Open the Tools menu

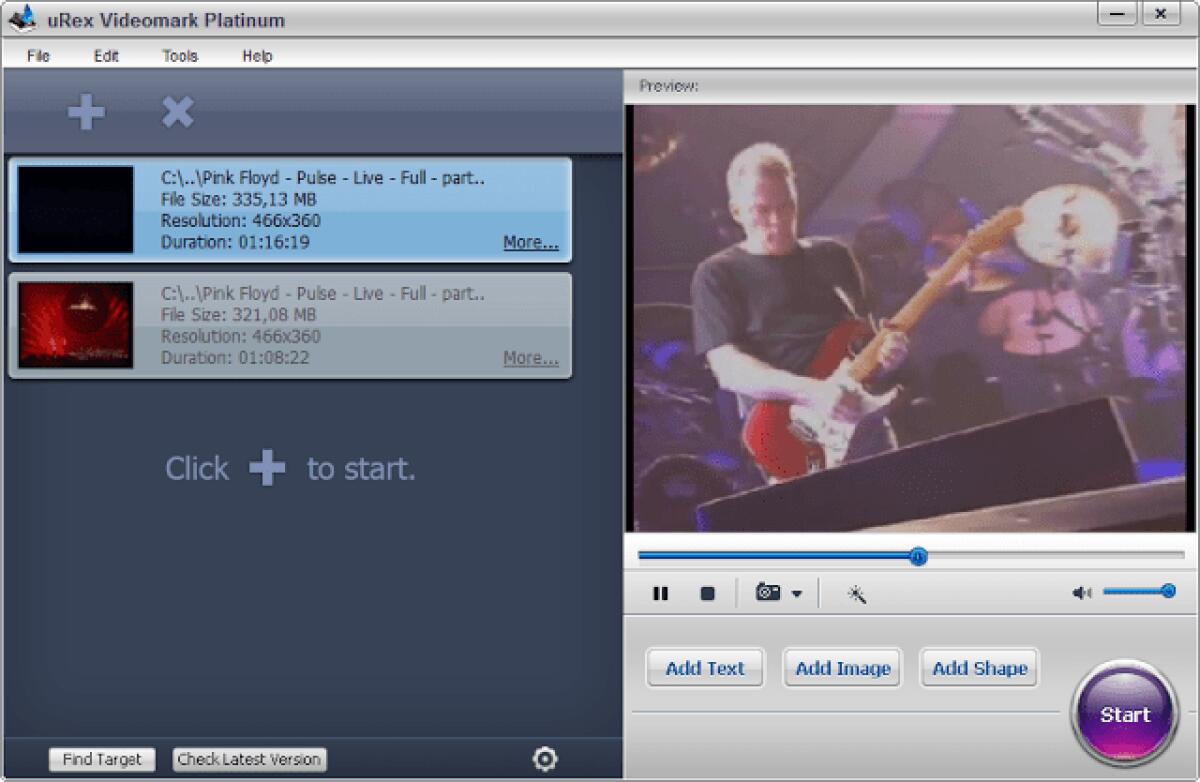click(x=179, y=56)
